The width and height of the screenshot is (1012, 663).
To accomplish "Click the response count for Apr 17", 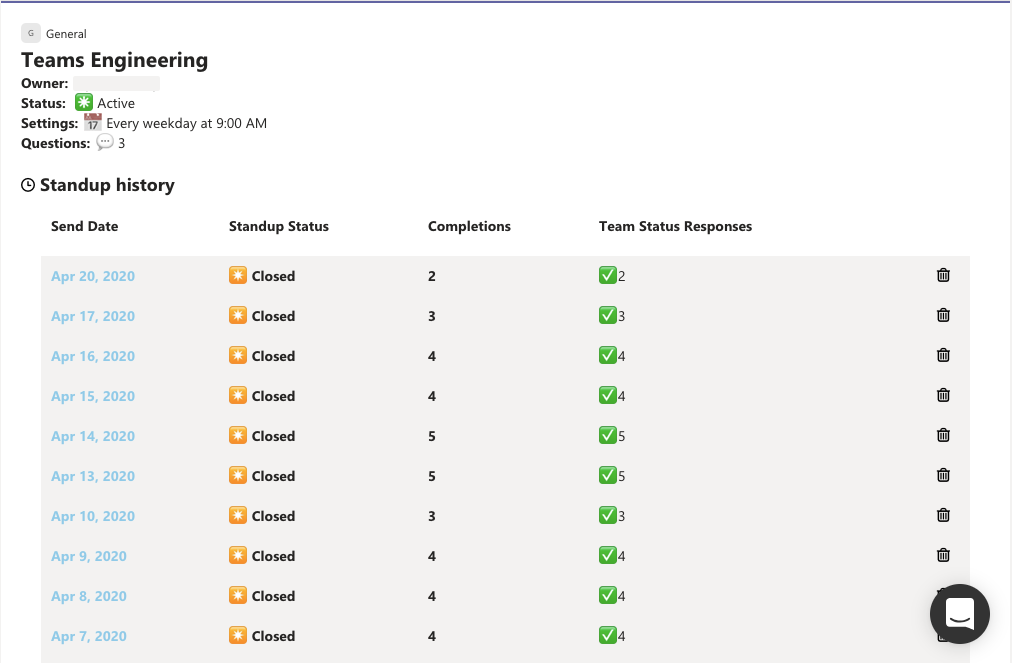I will coord(622,316).
